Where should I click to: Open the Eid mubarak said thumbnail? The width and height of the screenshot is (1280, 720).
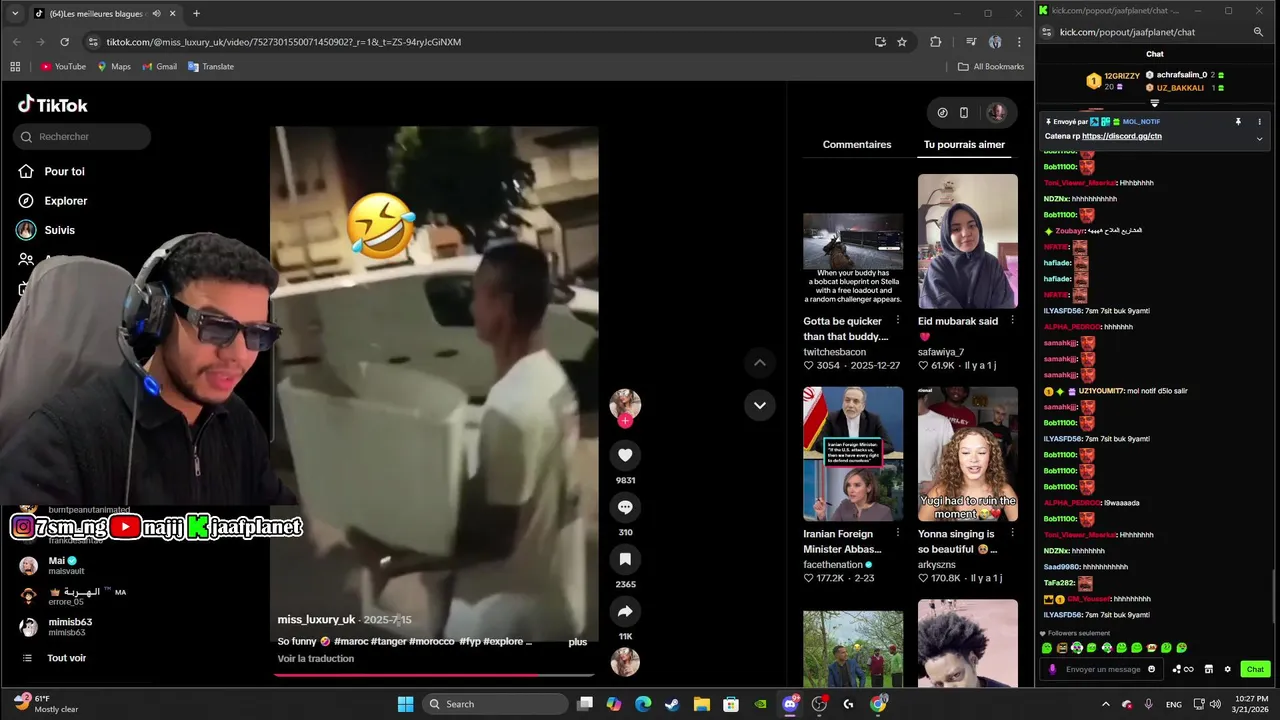click(x=968, y=241)
